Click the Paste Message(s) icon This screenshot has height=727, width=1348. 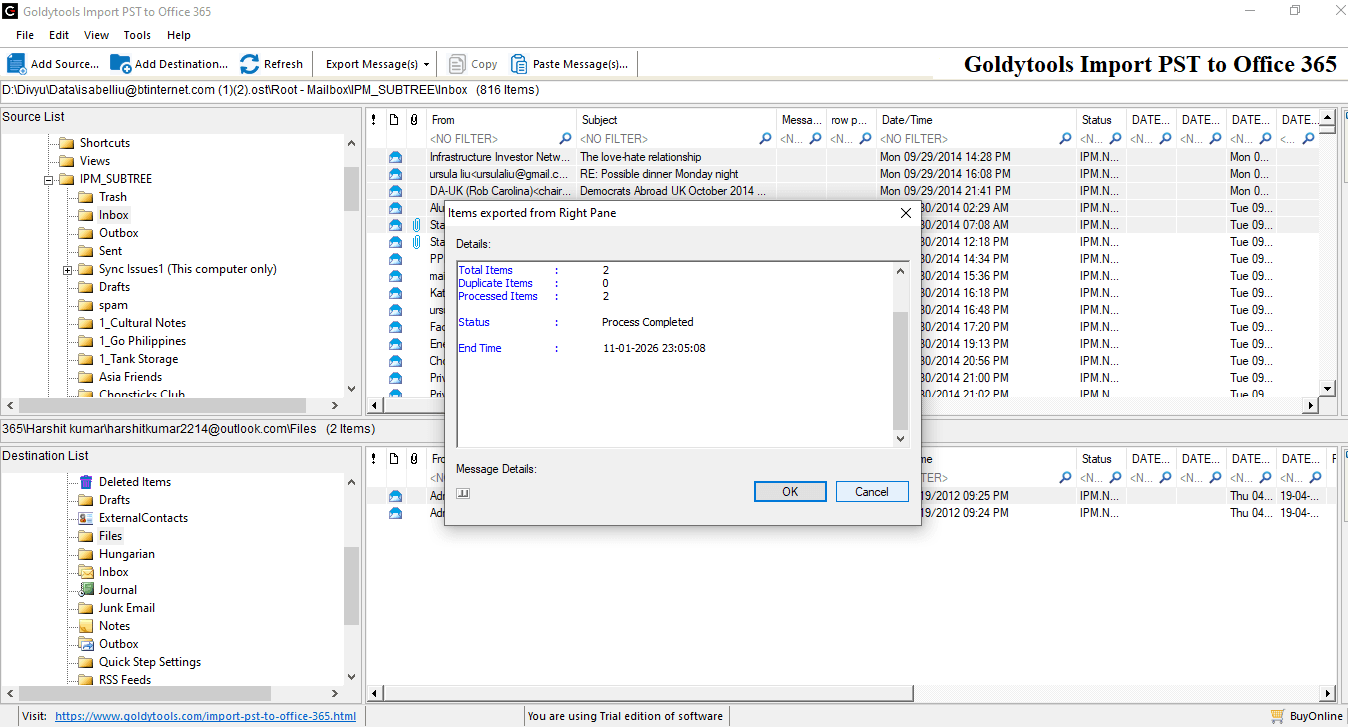click(519, 63)
